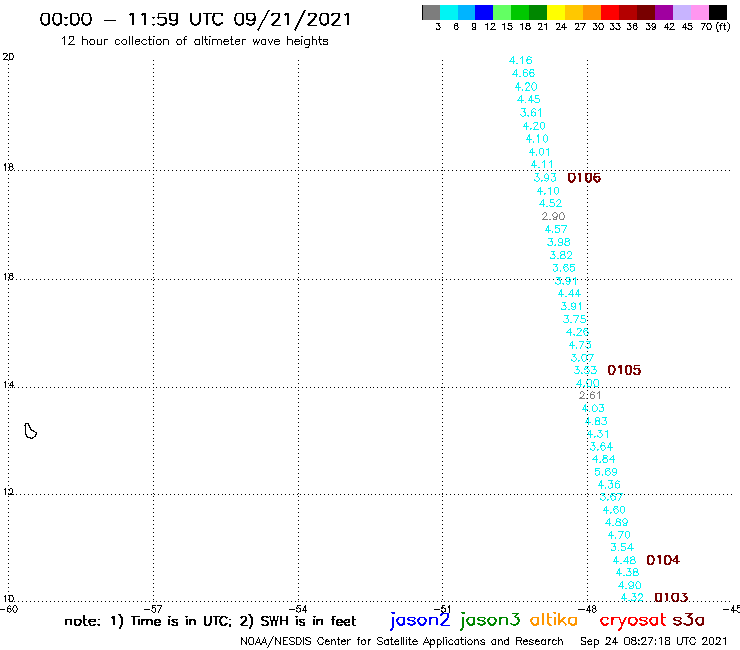Click the 0103 pass time marker
This screenshot has height=650, width=740.
[671, 598]
